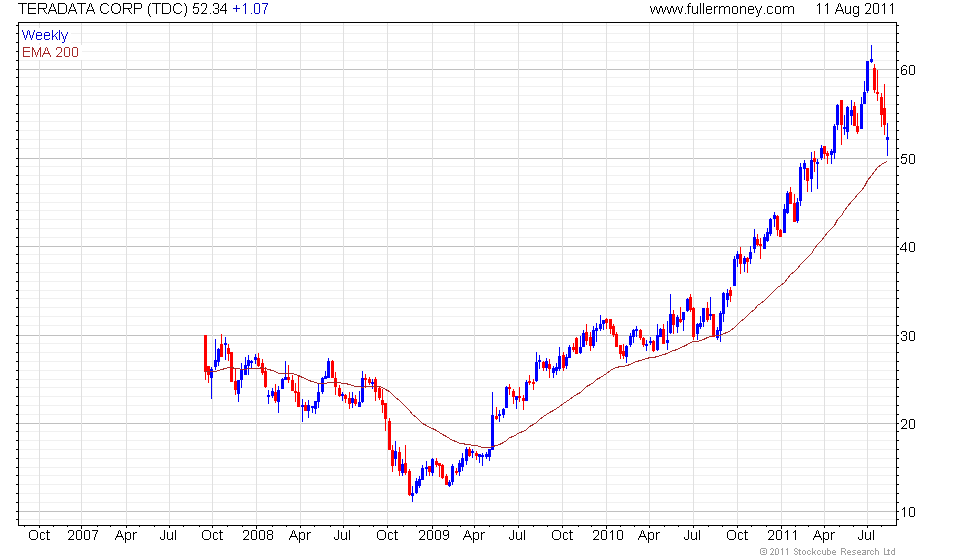Select the Weekly interval label
Image resolution: width=980 pixels, height=560 pixels.
pyautogui.click(x=44, y=35)
